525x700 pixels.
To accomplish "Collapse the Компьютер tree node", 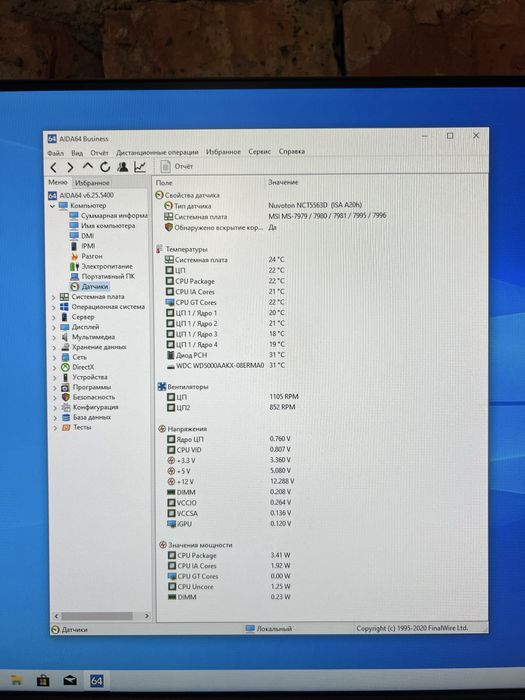I will point(52,206).
